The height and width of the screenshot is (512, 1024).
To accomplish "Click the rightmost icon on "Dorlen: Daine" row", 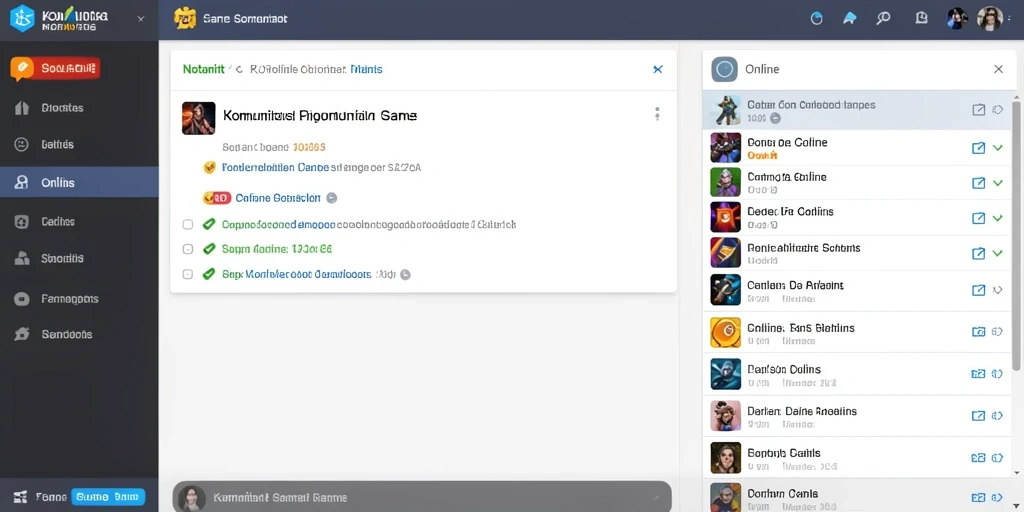I will pos(997,415).
